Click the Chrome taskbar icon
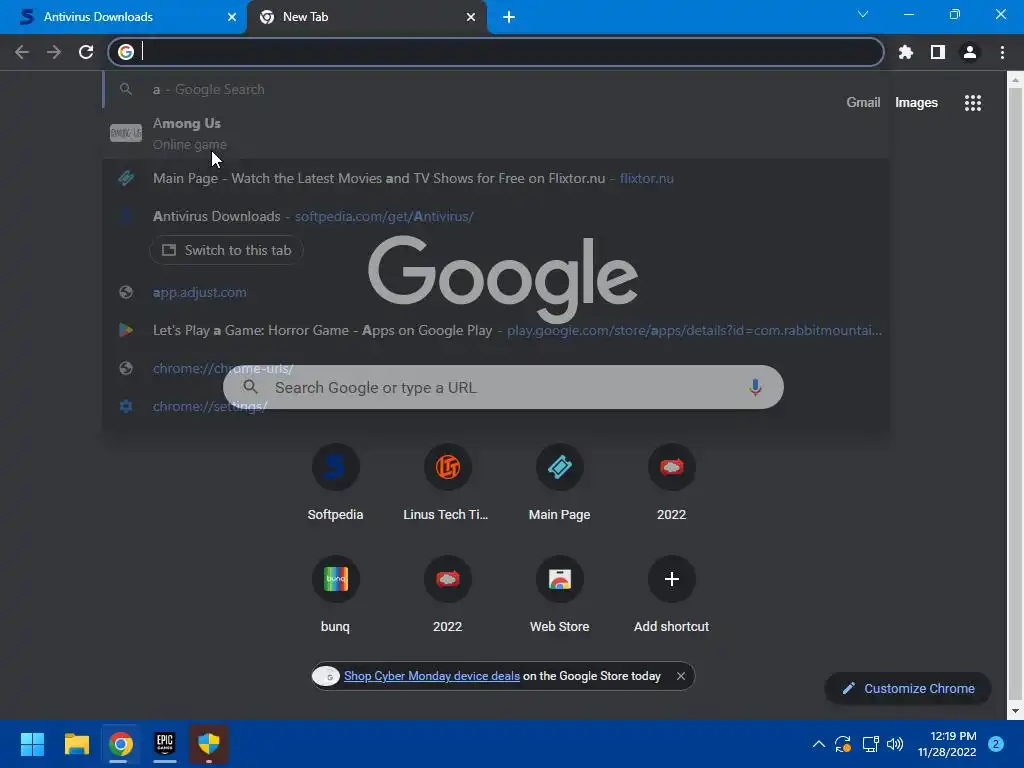This screenshot has height=768, width=1024. (121, 744)
